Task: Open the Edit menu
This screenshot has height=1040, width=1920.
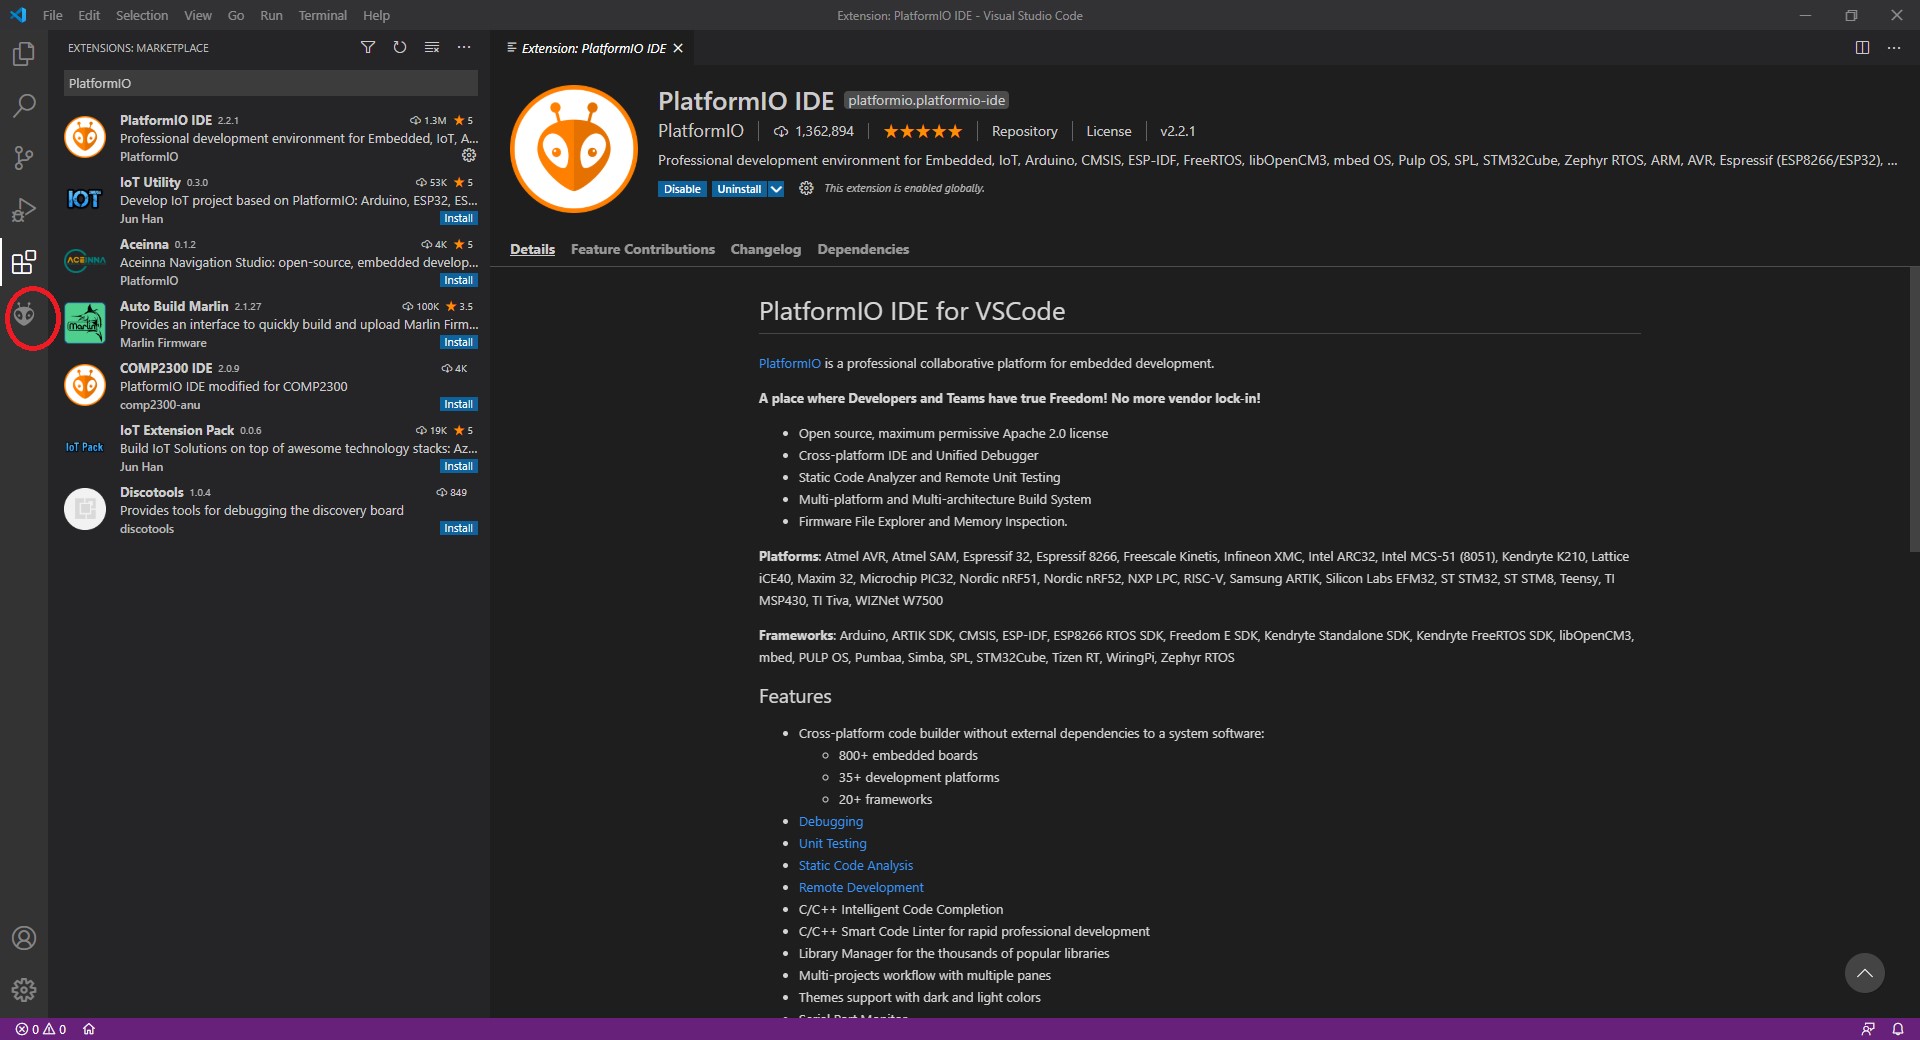Action: [89, 15]
